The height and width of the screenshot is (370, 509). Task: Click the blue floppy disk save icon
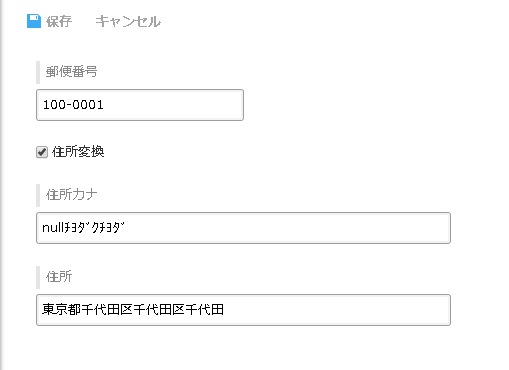pyautogui.click(x=34, y=21)
